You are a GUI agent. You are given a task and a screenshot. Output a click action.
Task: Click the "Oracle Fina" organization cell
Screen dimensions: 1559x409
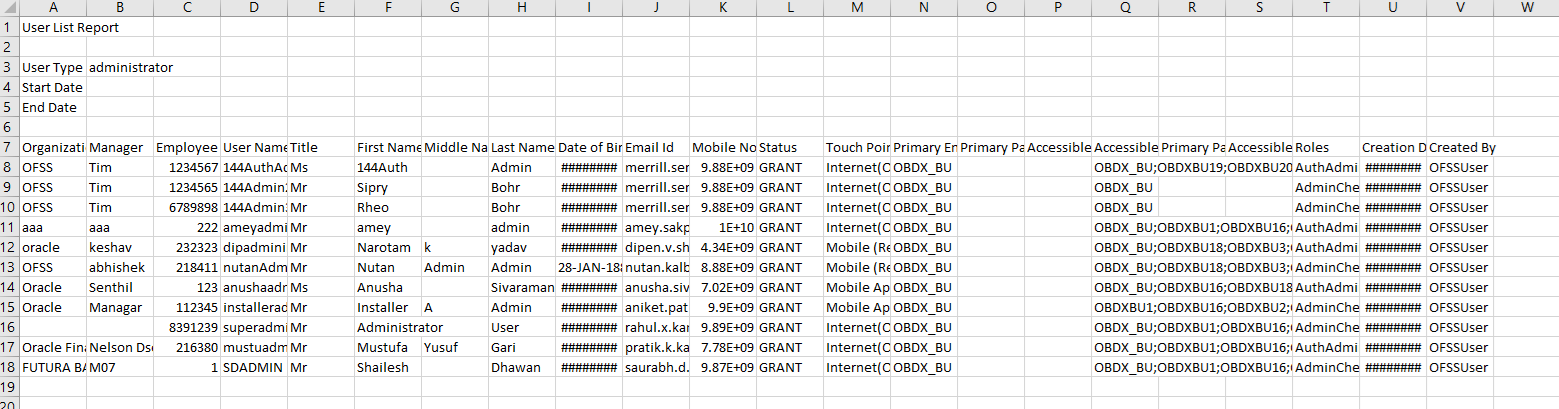[52, 347]
